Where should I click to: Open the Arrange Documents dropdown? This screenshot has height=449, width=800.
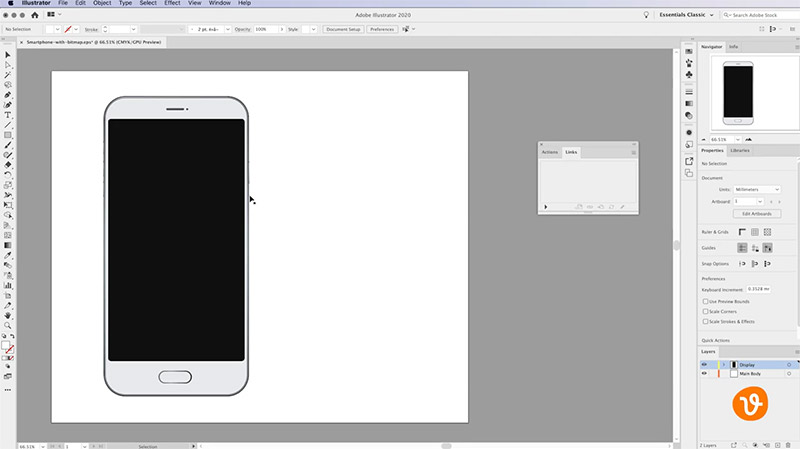tap(54, 15)
